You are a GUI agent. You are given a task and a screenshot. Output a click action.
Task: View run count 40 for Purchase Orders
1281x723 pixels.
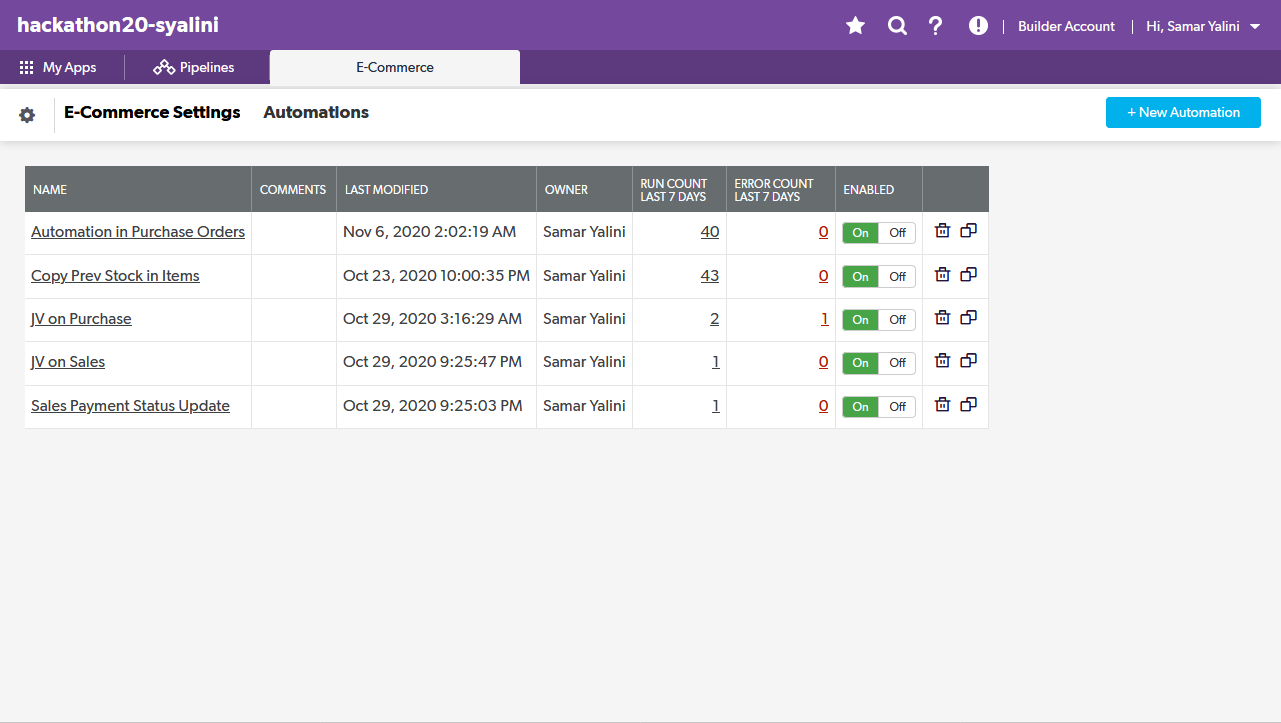(710, 232)
